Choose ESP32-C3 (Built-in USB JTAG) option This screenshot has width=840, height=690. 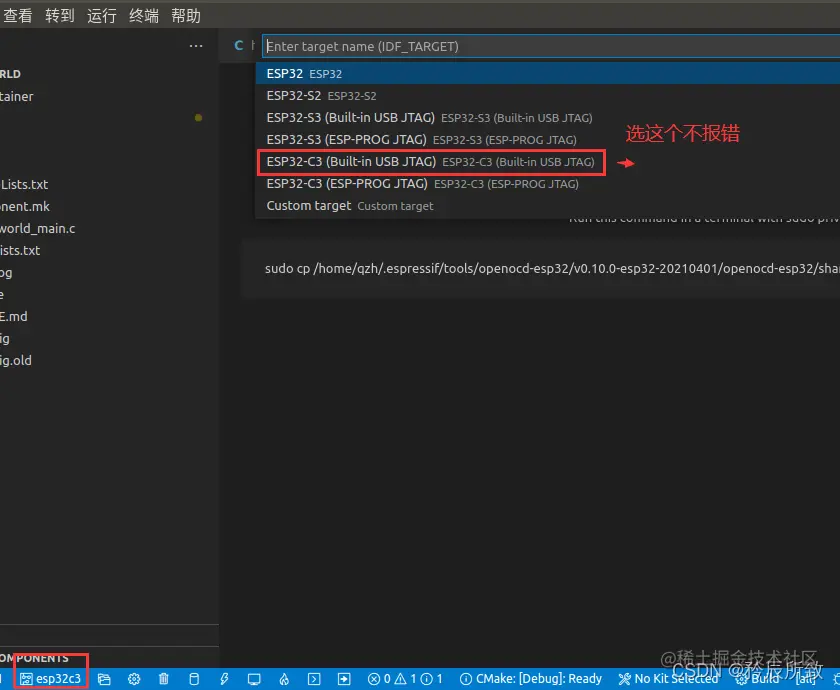(x=548, y=162)
